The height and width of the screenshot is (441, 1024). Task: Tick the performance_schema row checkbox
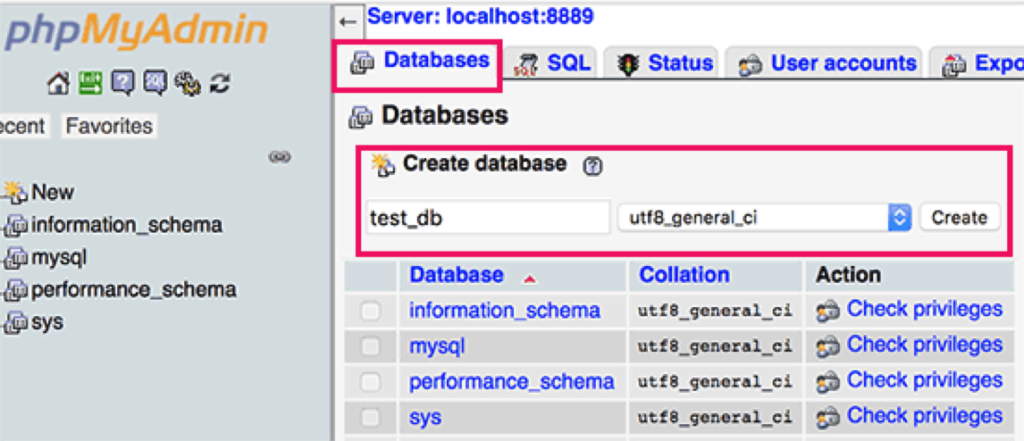click(370, 382)
